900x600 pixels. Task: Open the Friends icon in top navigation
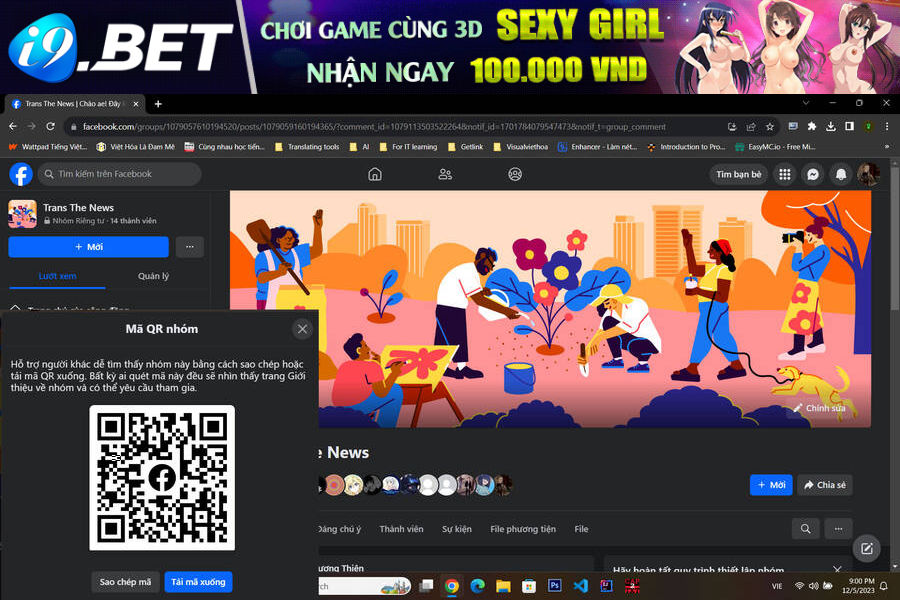[445, 174]
